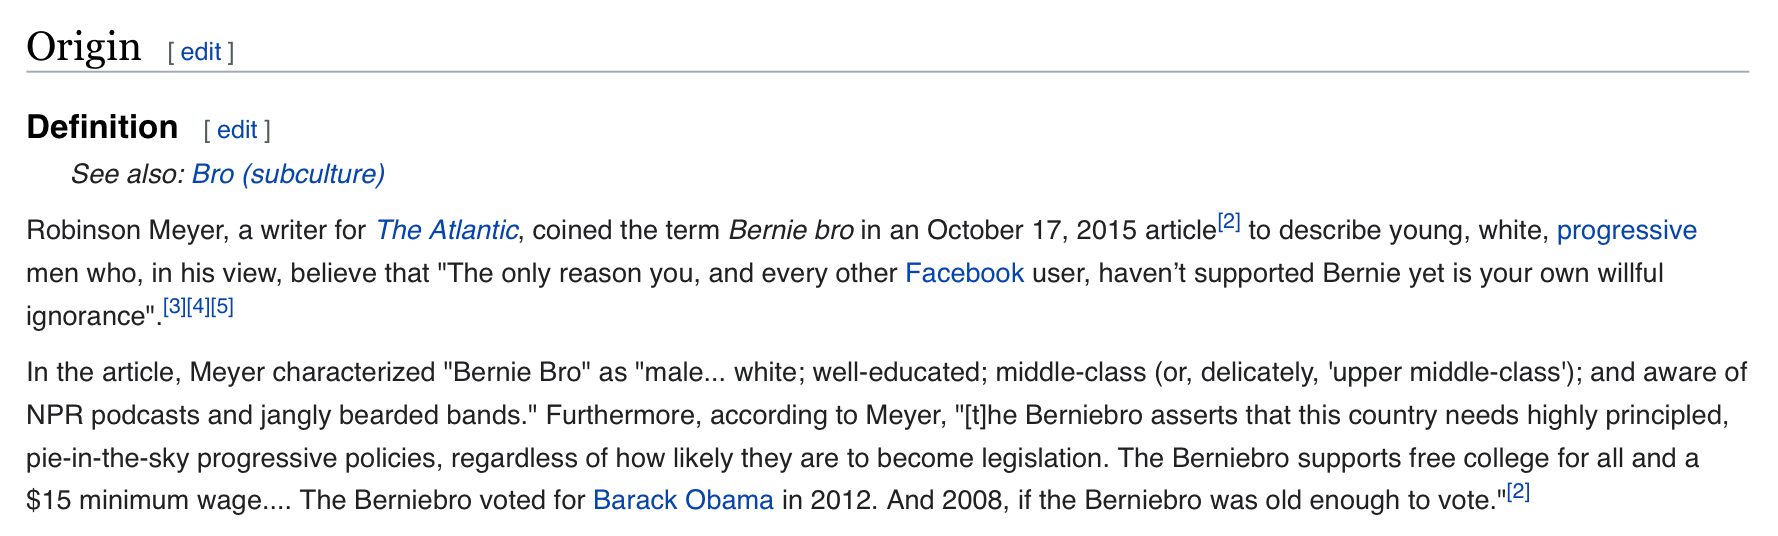Follow the progressive link

pos(1626,230)
